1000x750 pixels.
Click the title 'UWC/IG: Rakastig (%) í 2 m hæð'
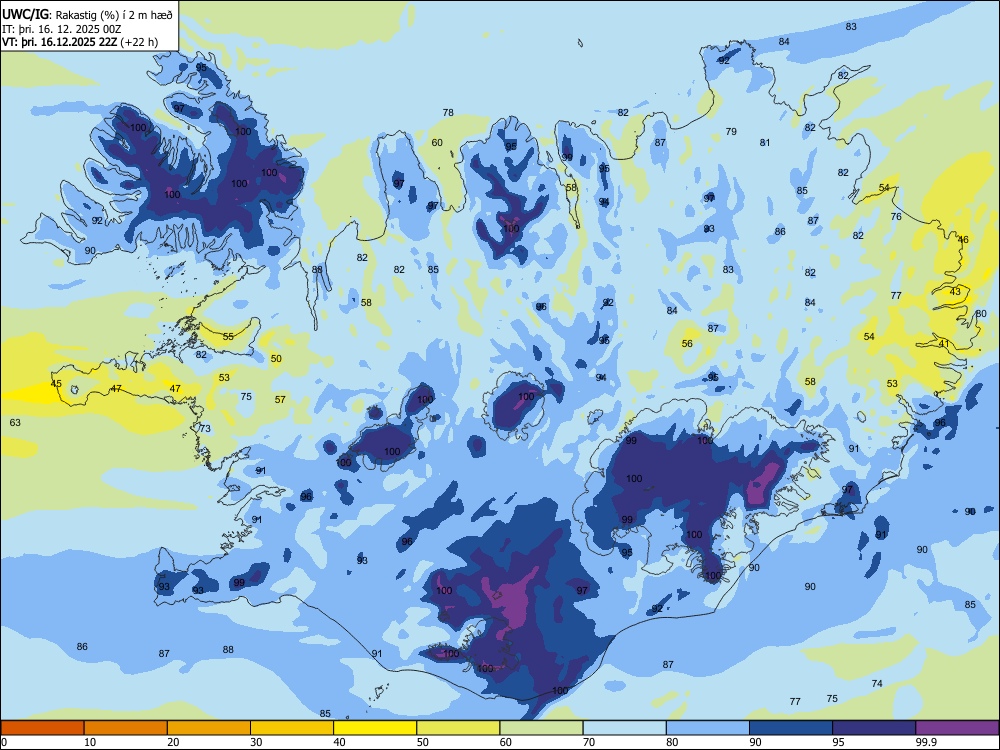click(87, 15)
